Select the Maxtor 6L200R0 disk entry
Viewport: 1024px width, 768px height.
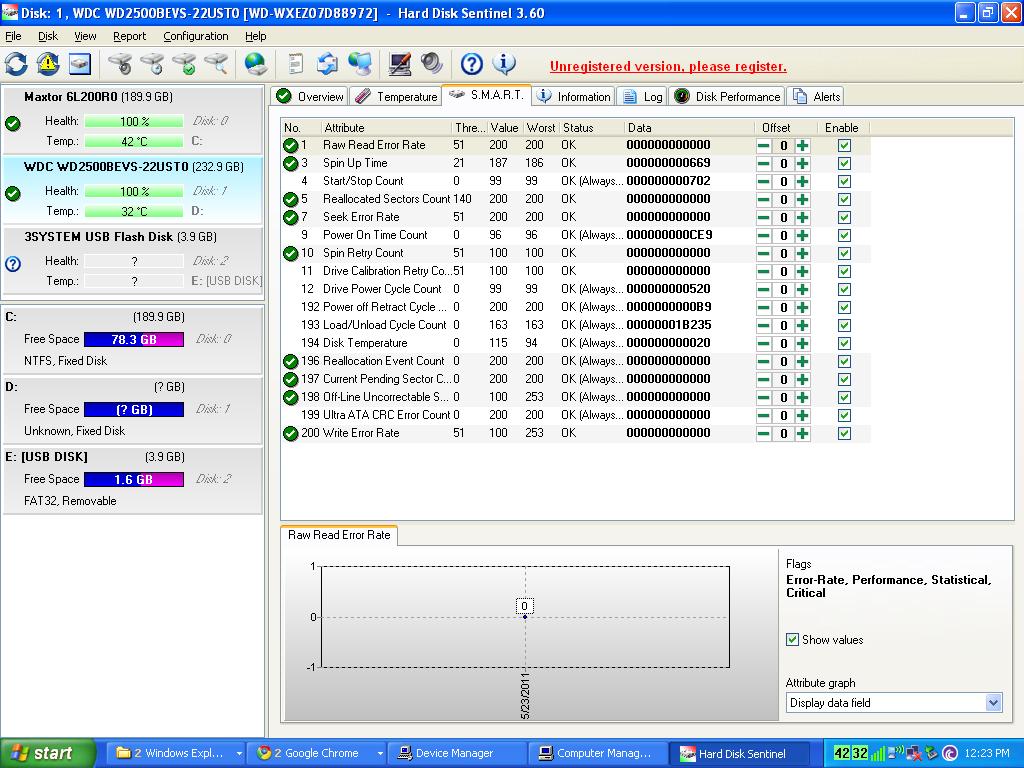(x=133, y=119)
